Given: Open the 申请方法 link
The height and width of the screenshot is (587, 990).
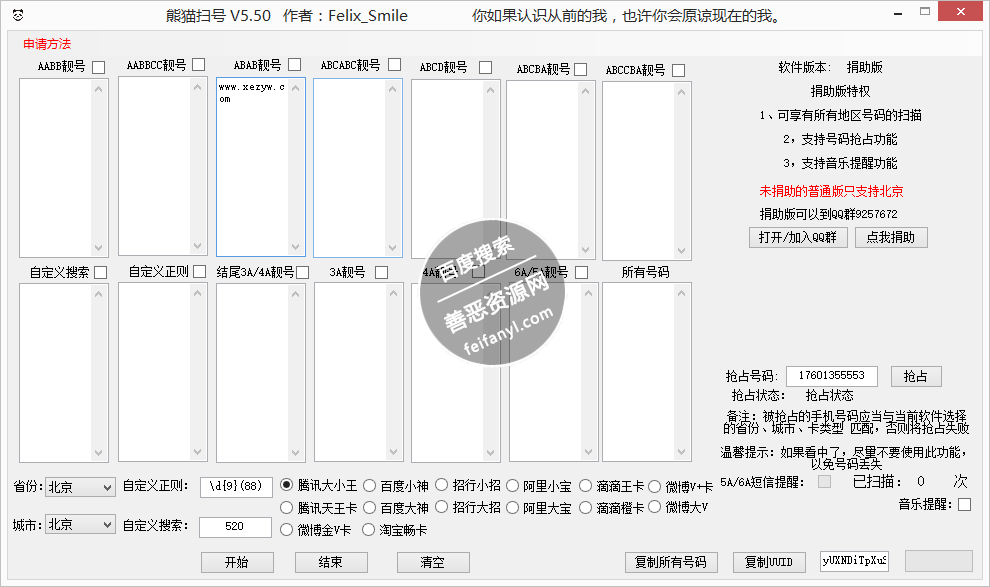Looking at the screenshot, I should pyautogui.click(x=47, y=44).
